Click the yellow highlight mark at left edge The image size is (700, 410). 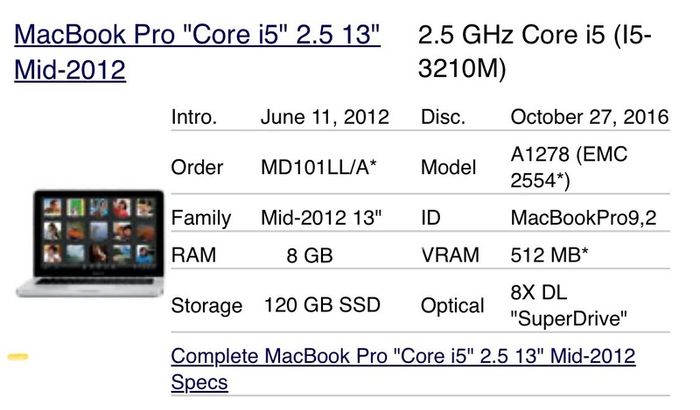pos(18,356)
